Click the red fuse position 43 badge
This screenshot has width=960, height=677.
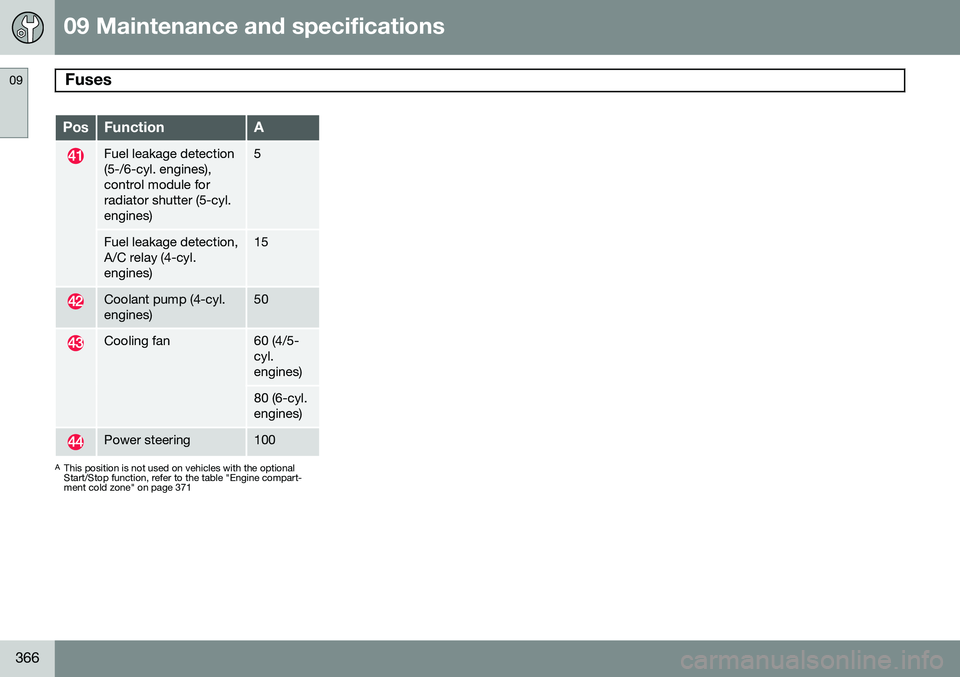(x=75, y=343)
